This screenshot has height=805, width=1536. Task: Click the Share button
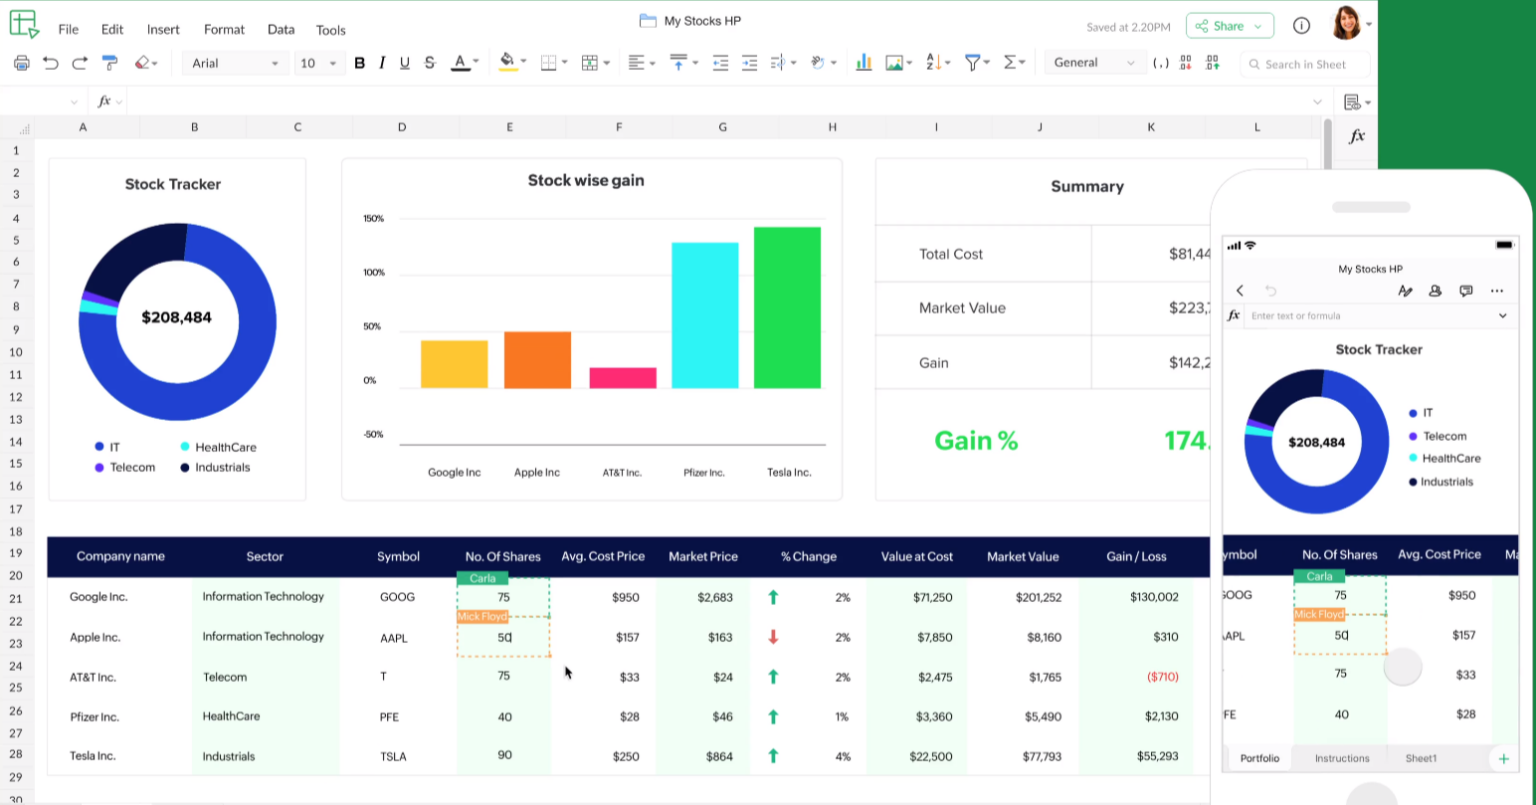tap(1229, 25)
